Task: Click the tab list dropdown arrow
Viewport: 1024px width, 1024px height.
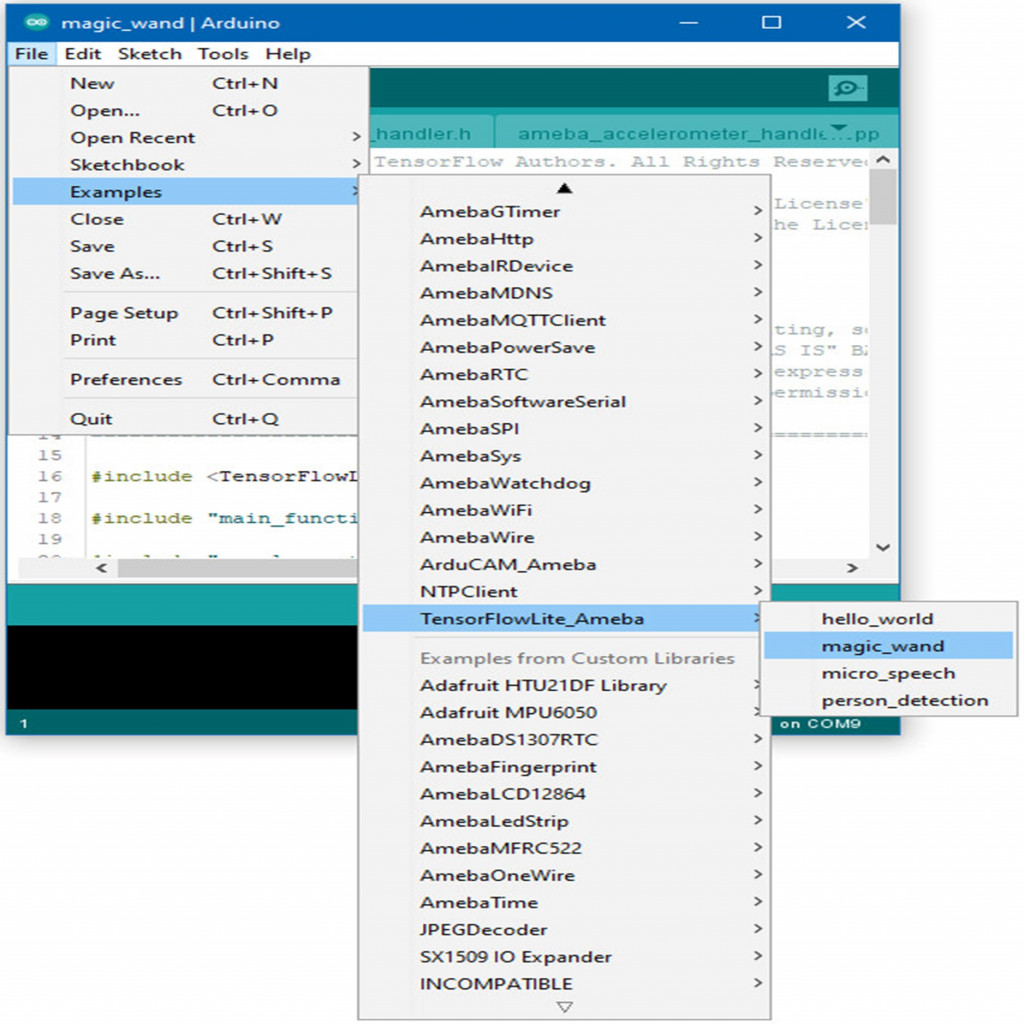Action: [838, 130]
